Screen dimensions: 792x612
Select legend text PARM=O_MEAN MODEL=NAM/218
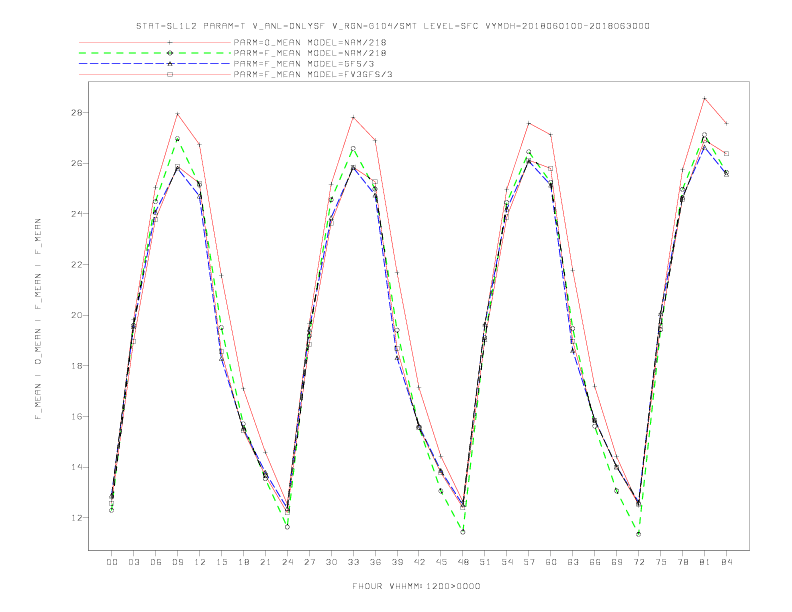[310, 42]
